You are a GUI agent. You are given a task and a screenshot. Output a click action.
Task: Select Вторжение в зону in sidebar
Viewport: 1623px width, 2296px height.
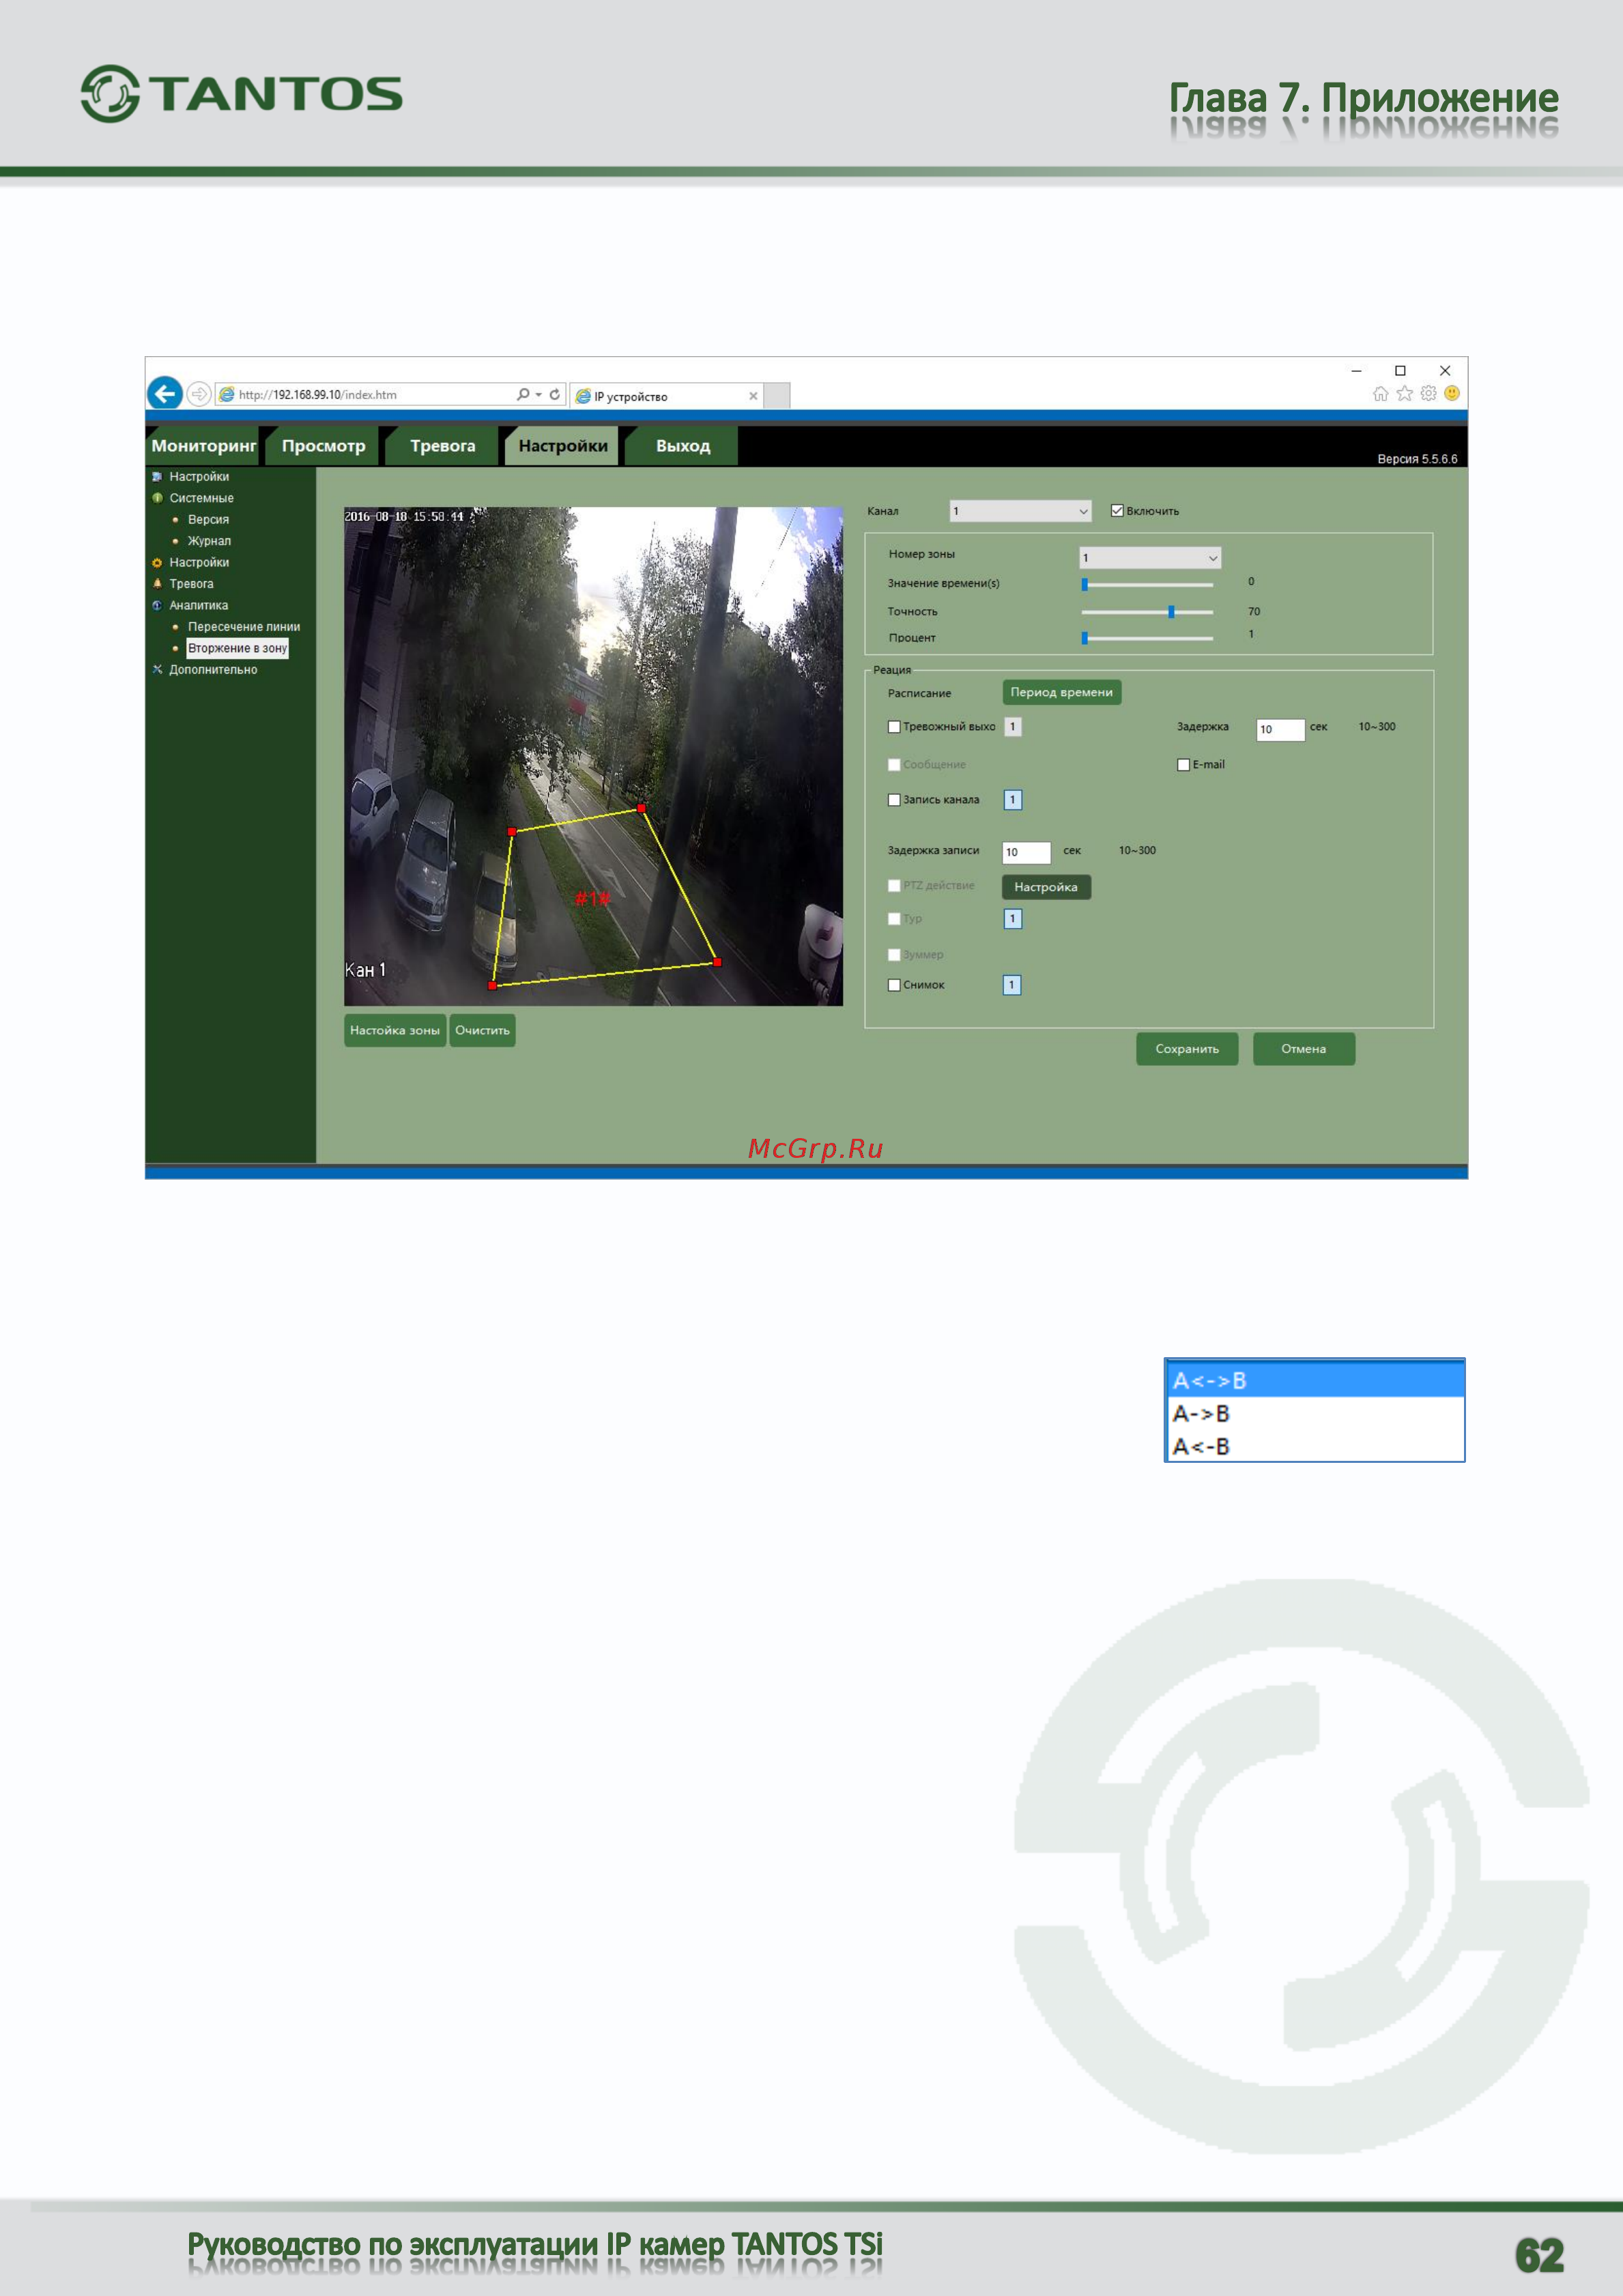(237, 648)
